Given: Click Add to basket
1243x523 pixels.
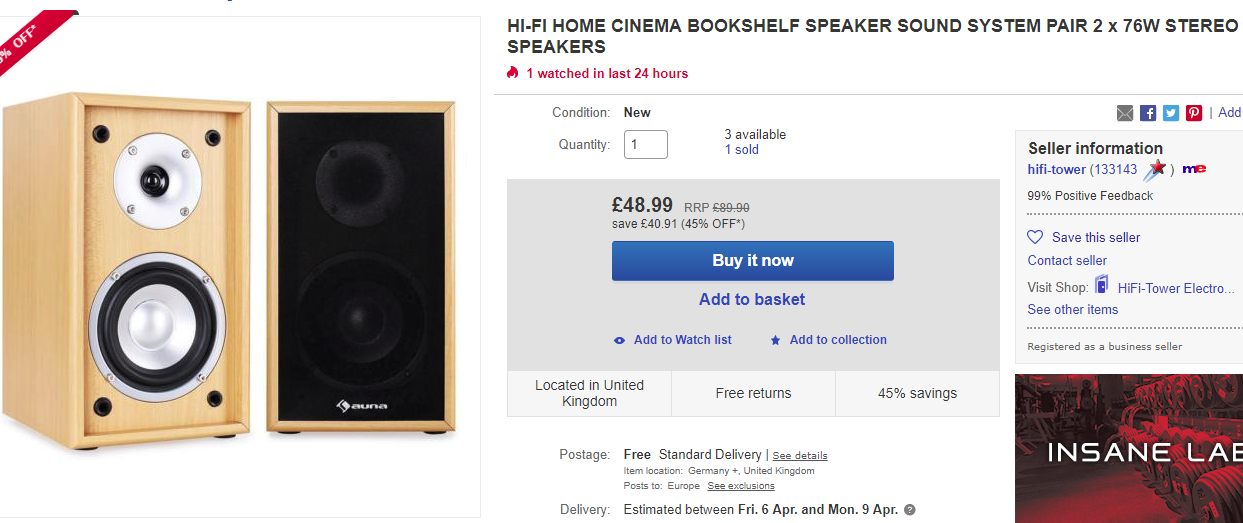Looking at the screenshot, I should (752, 299).
